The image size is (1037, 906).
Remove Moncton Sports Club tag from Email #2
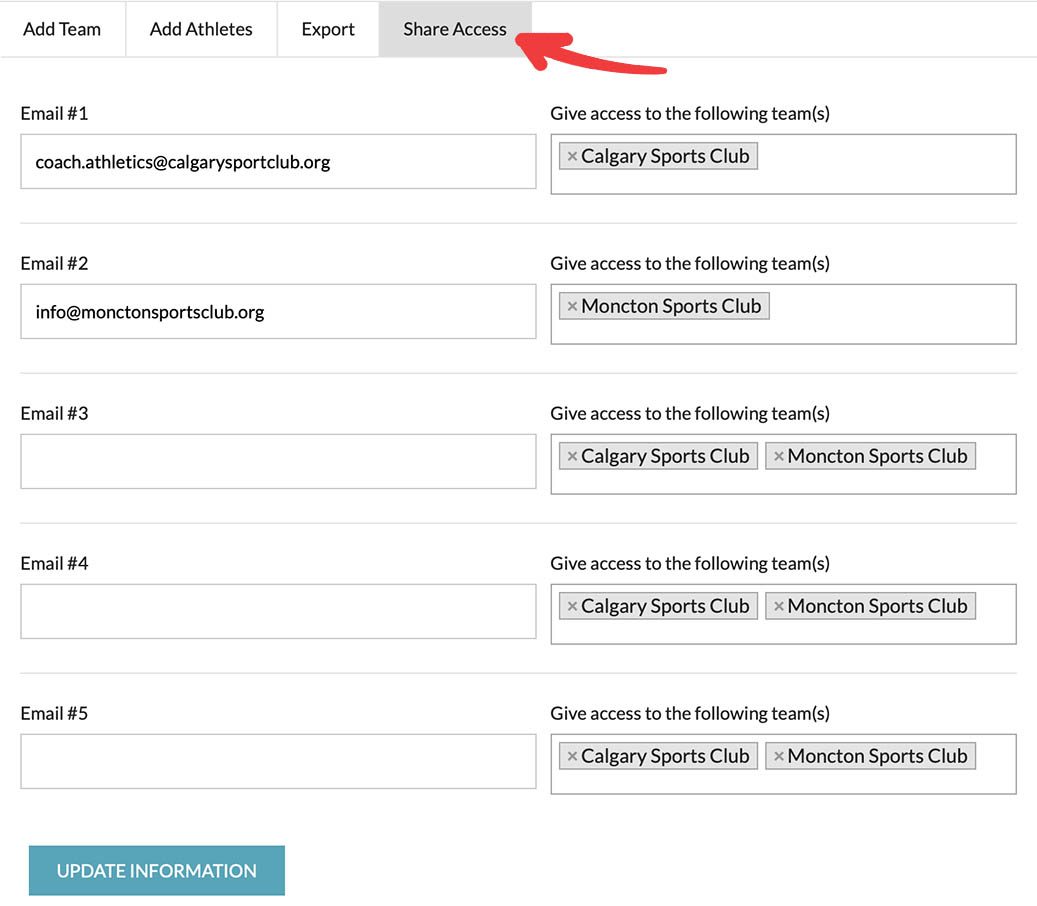click(x=572, y=307)
